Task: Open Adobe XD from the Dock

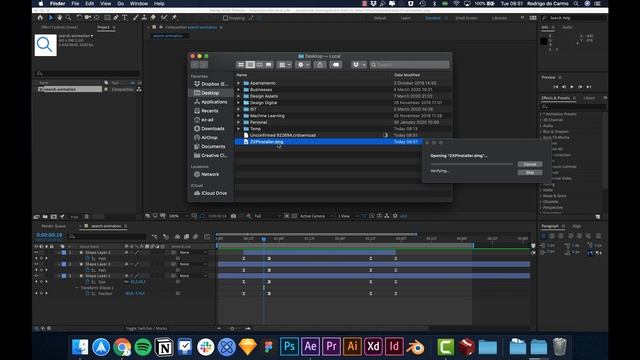Action: 373,347
